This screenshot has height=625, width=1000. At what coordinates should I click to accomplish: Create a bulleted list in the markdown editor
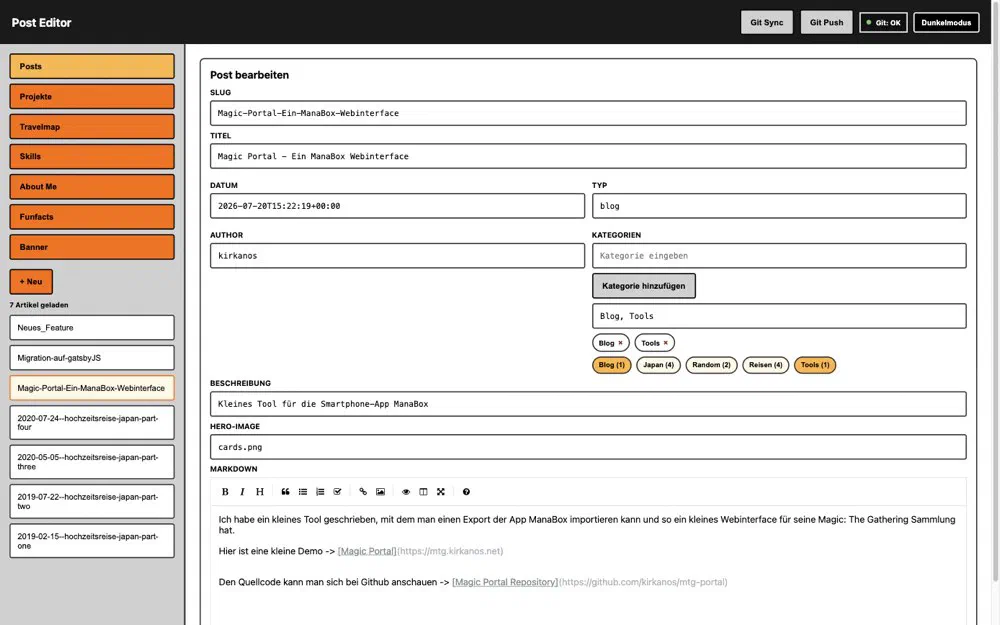click(x=303, y=492)
